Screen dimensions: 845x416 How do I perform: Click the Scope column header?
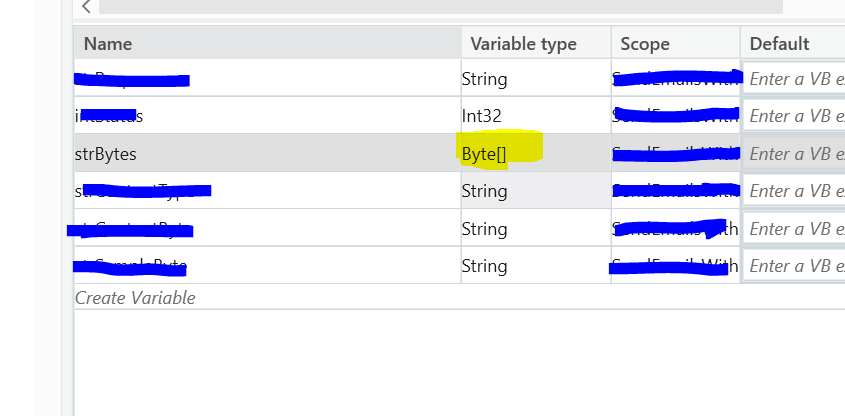coord(645,44)
